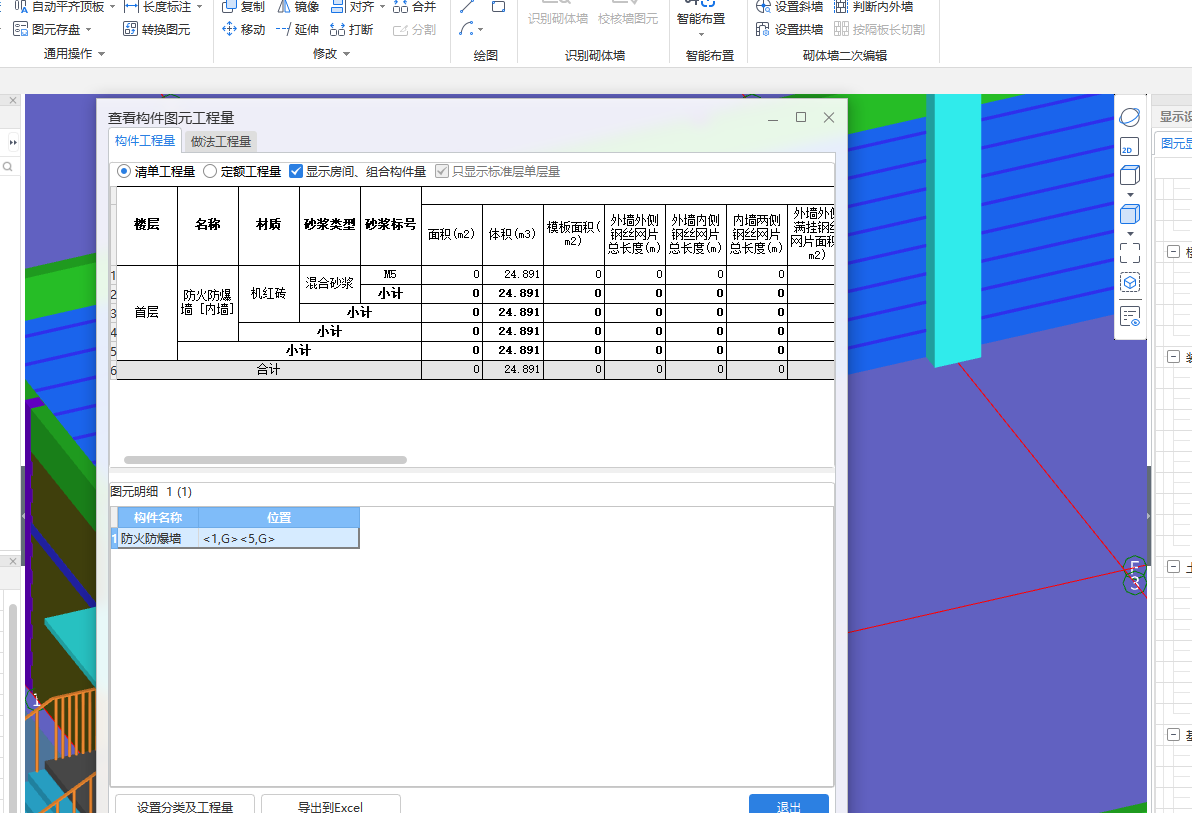The width and height of the screenshot is (1192, 813).
Task: Click the 对齐 align tool
Action: pyautogui.click(x=352, y=6)
